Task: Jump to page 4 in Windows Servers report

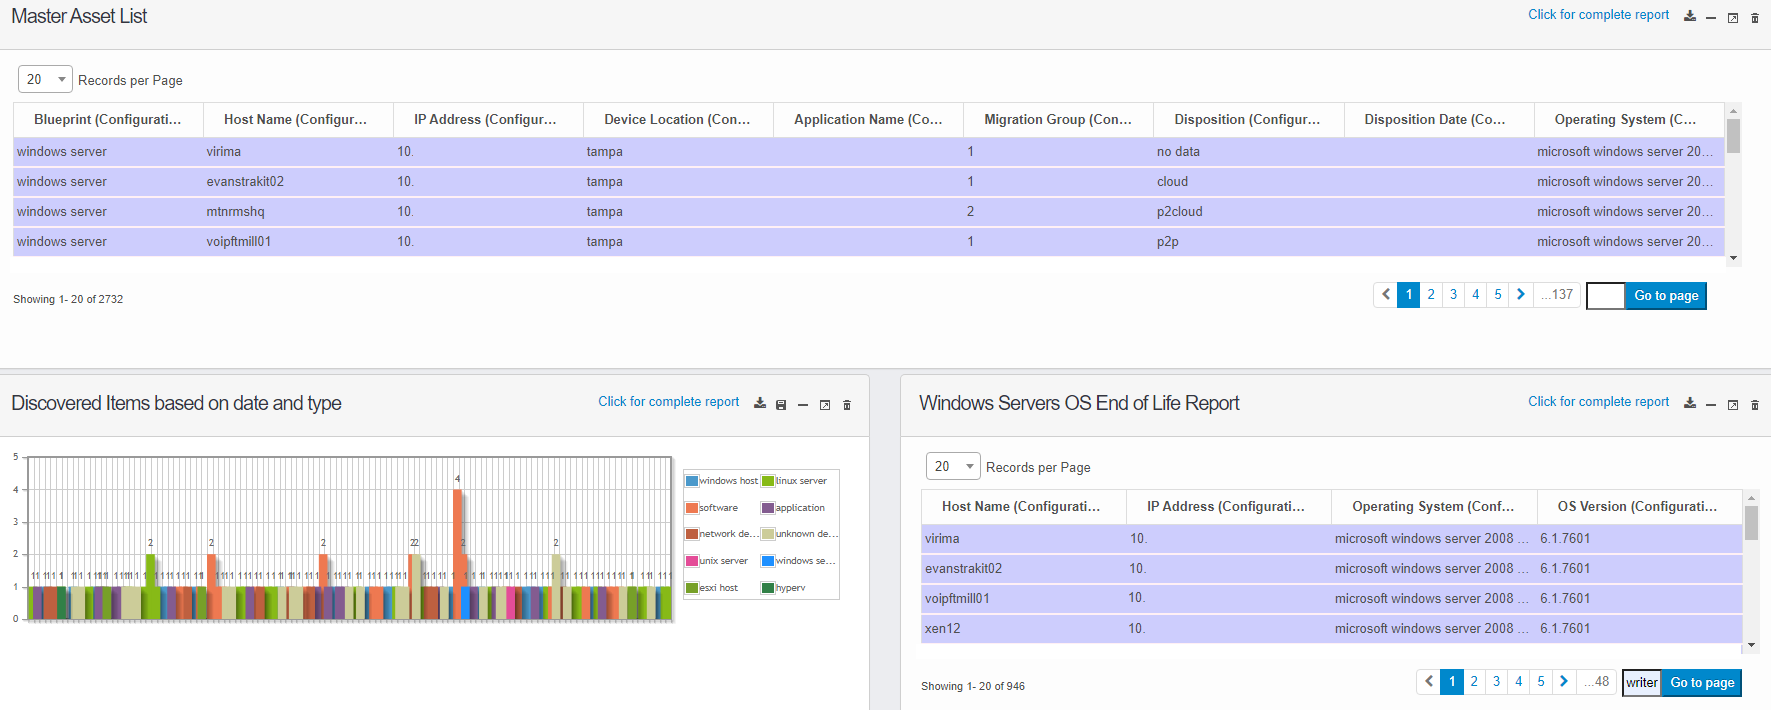Action: point(1518,682)
